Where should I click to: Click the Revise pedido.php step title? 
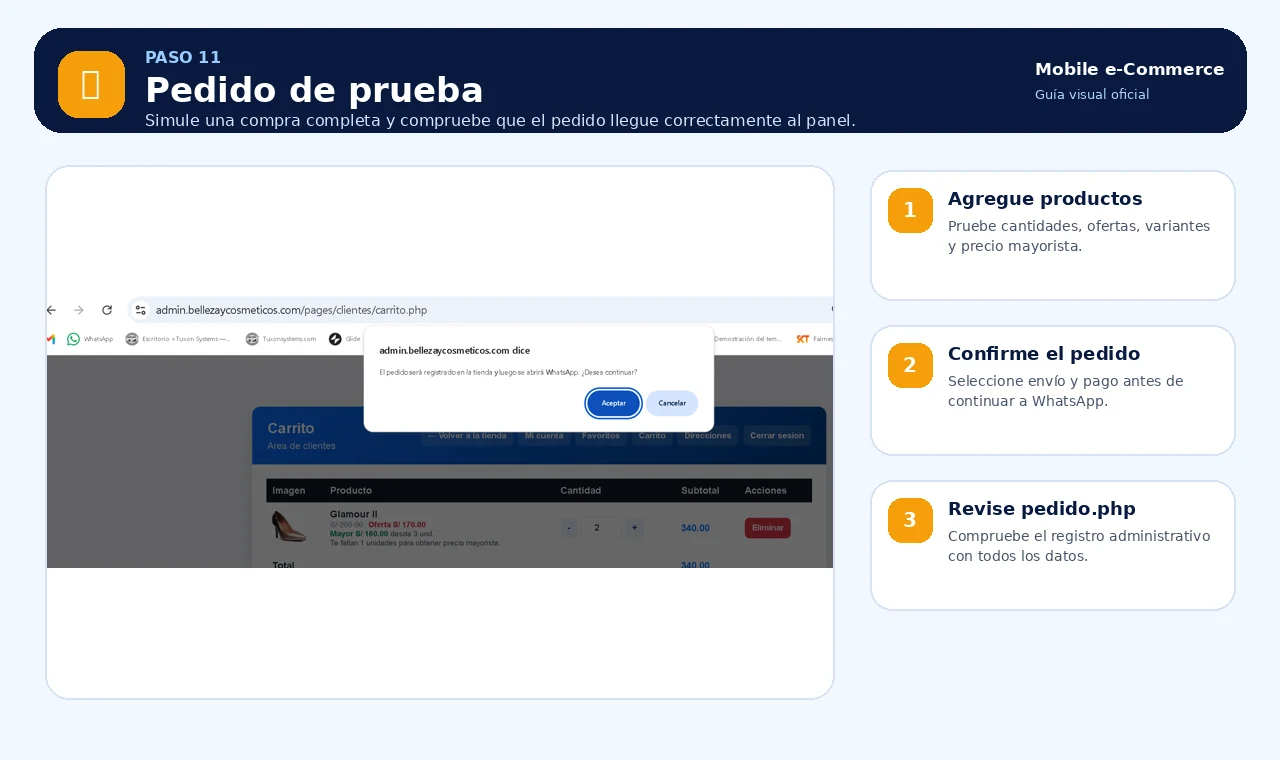(x=1042, y=509)
